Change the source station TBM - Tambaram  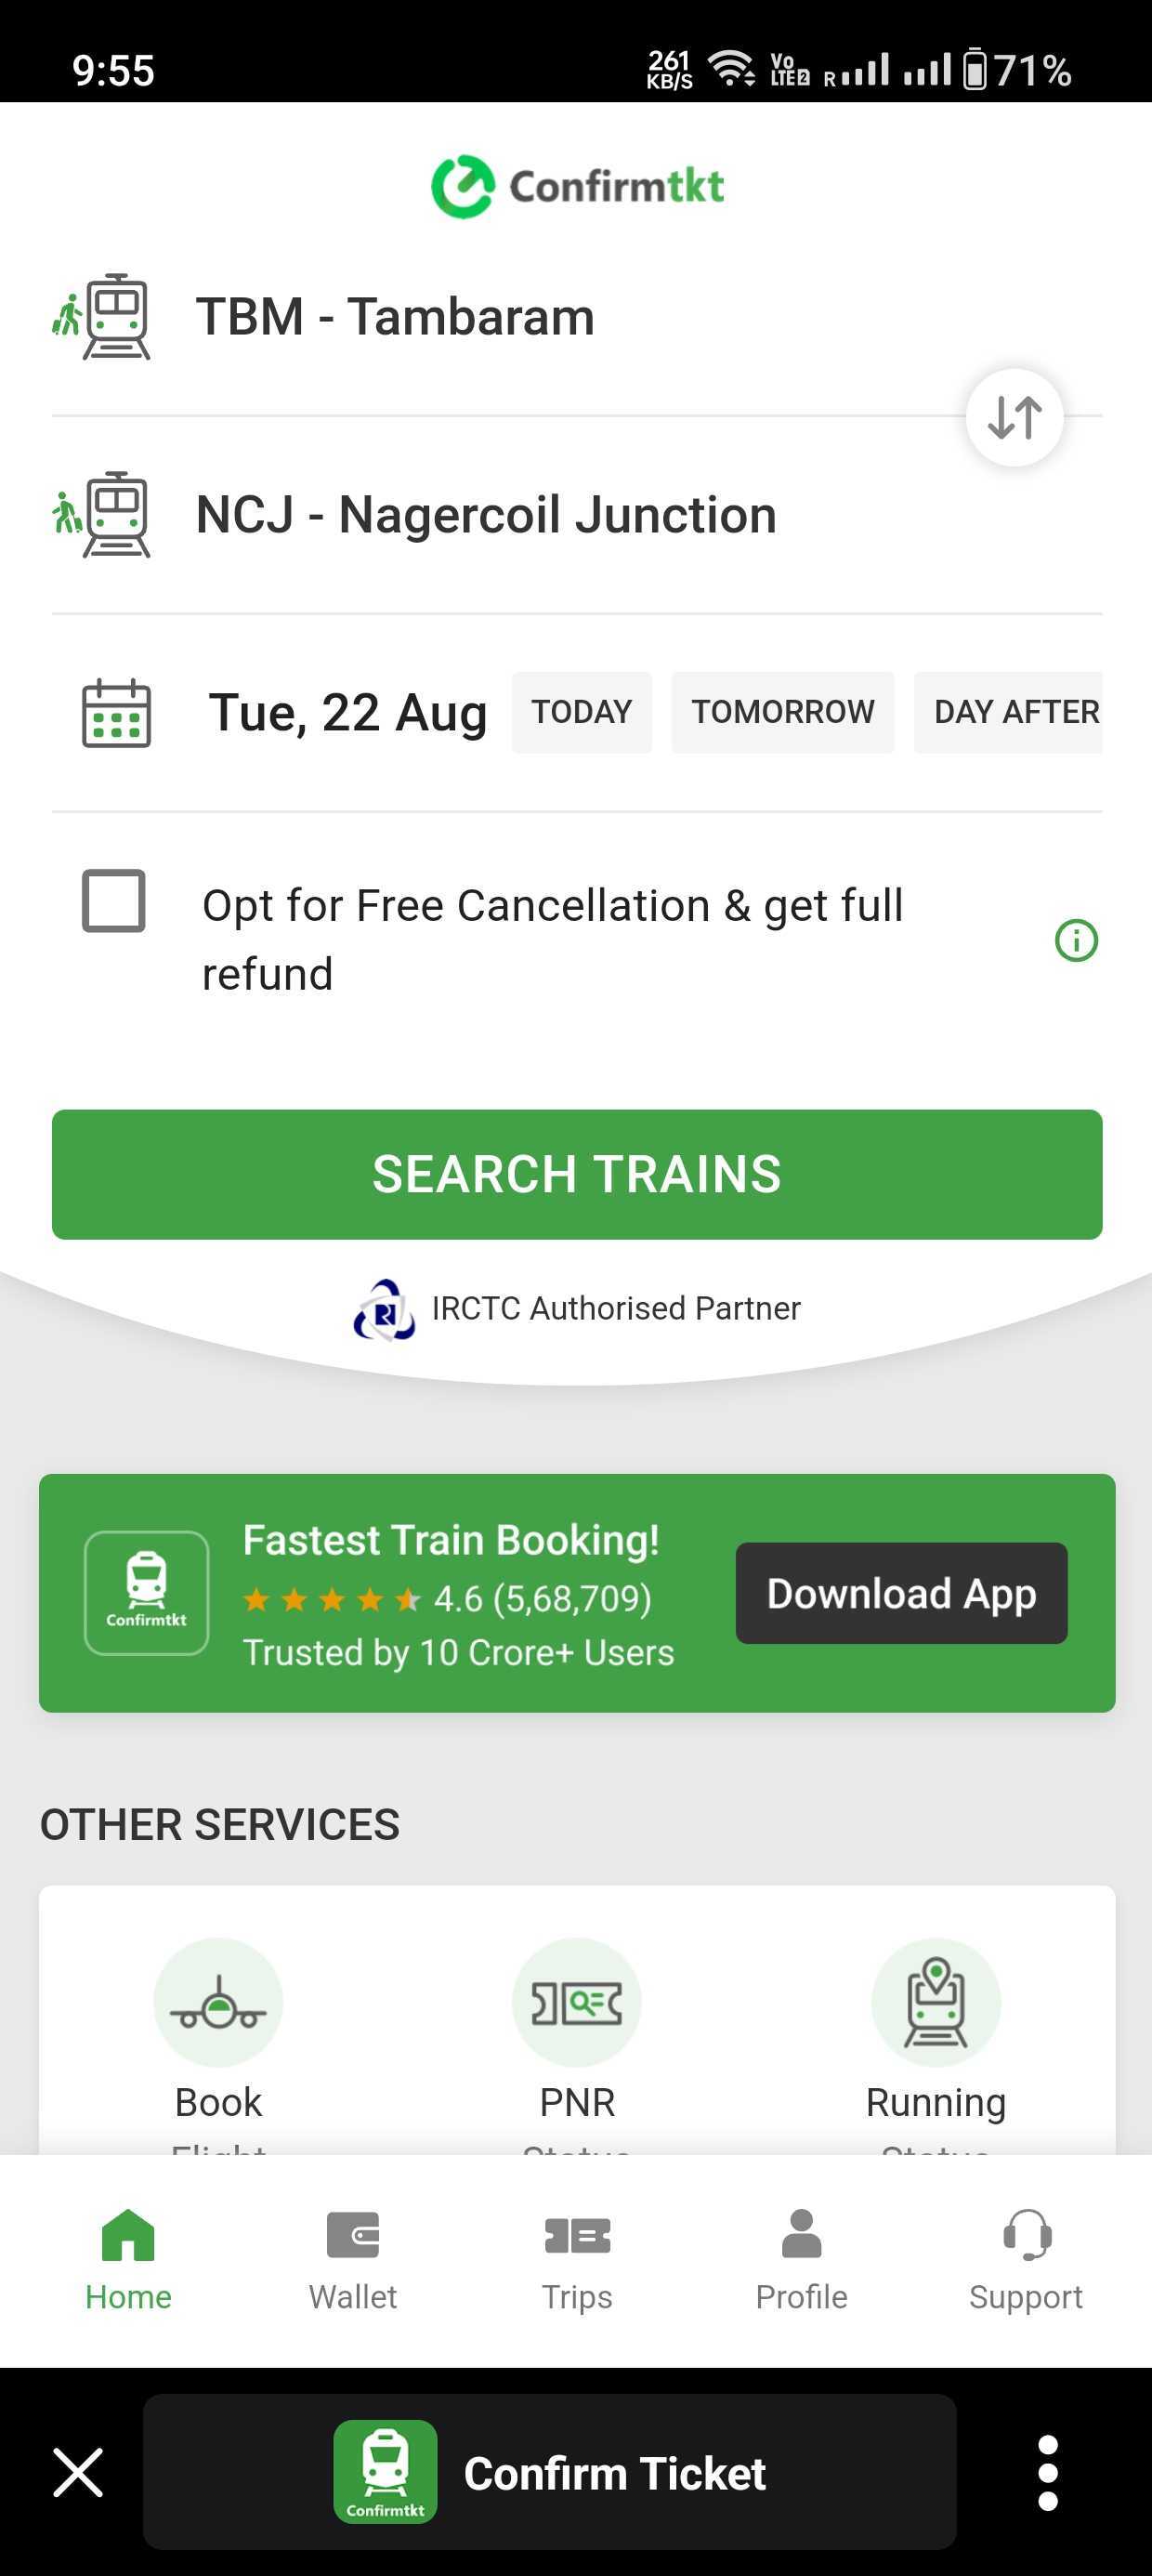(395, 317)
